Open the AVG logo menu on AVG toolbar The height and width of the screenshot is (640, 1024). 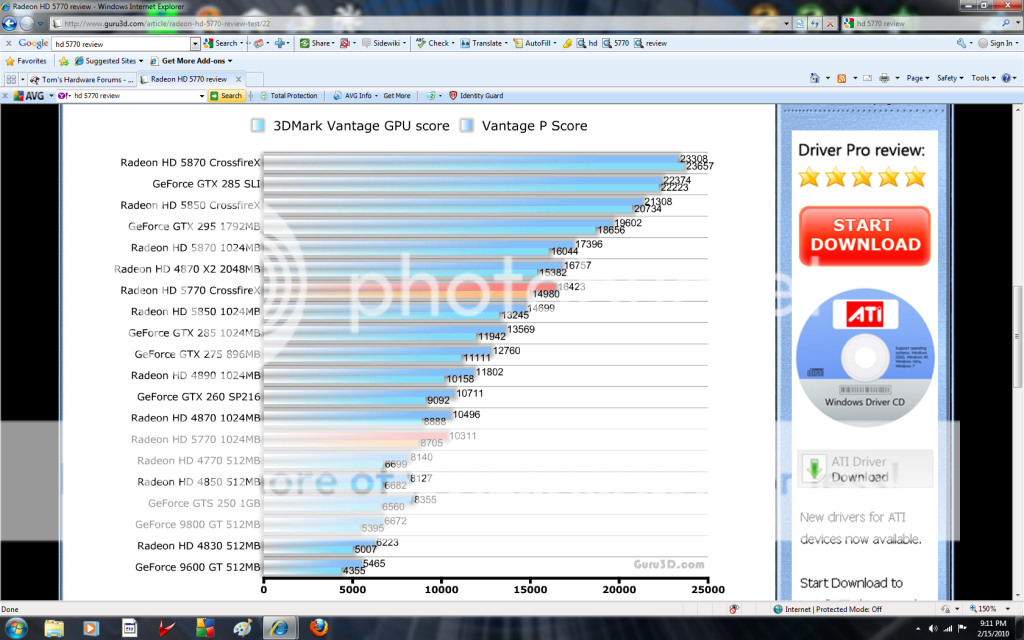click(33, 96)
